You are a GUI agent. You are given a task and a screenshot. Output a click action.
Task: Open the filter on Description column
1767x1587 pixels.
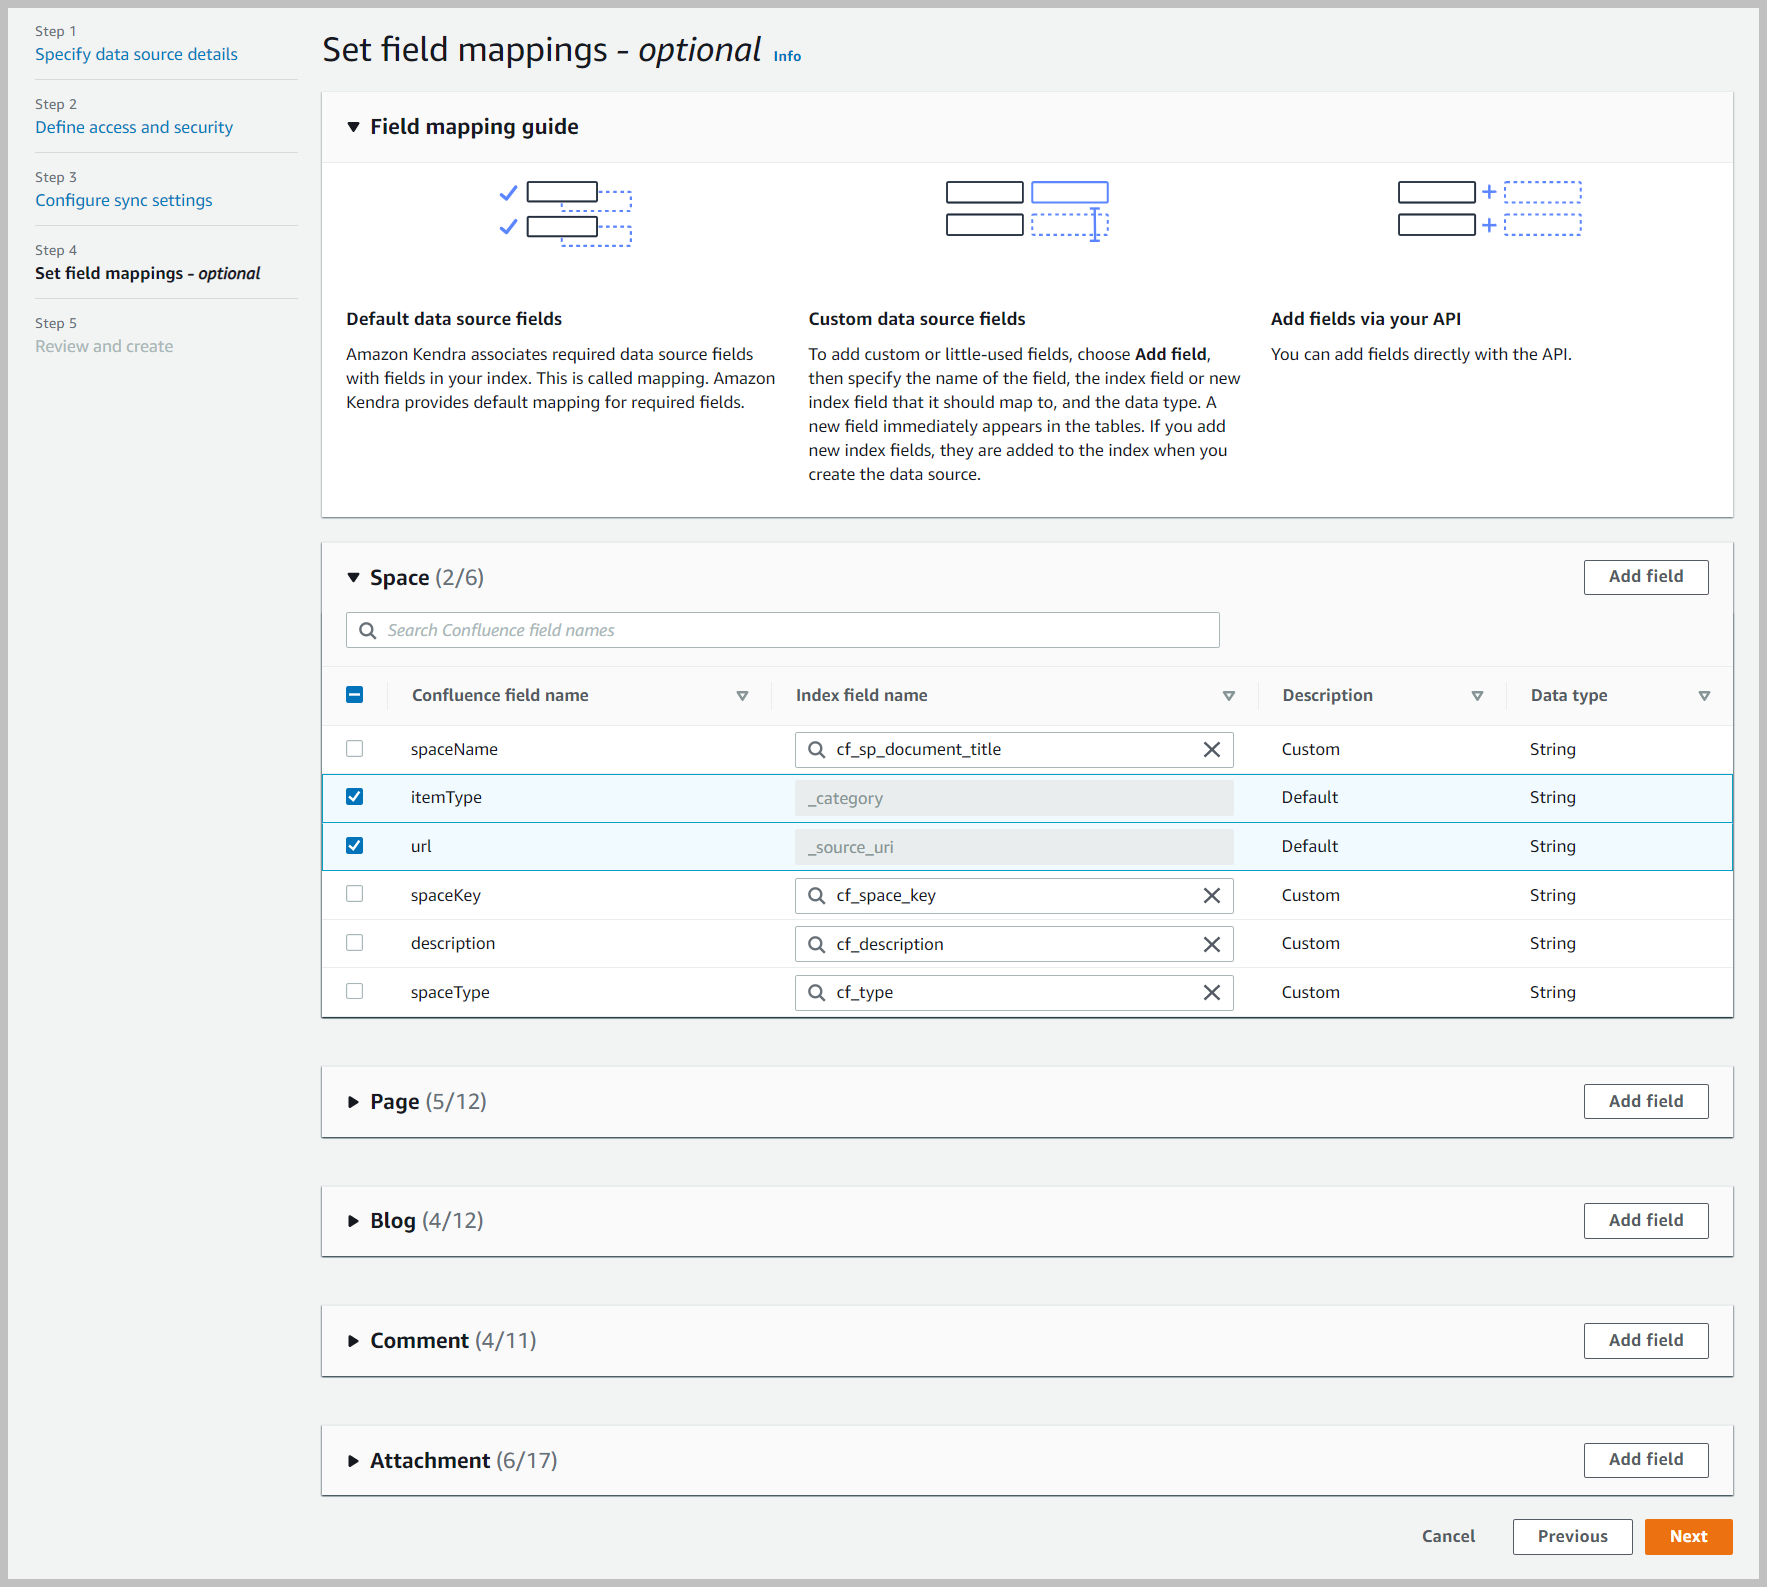pyautogui.click(x=1477, y=695)
